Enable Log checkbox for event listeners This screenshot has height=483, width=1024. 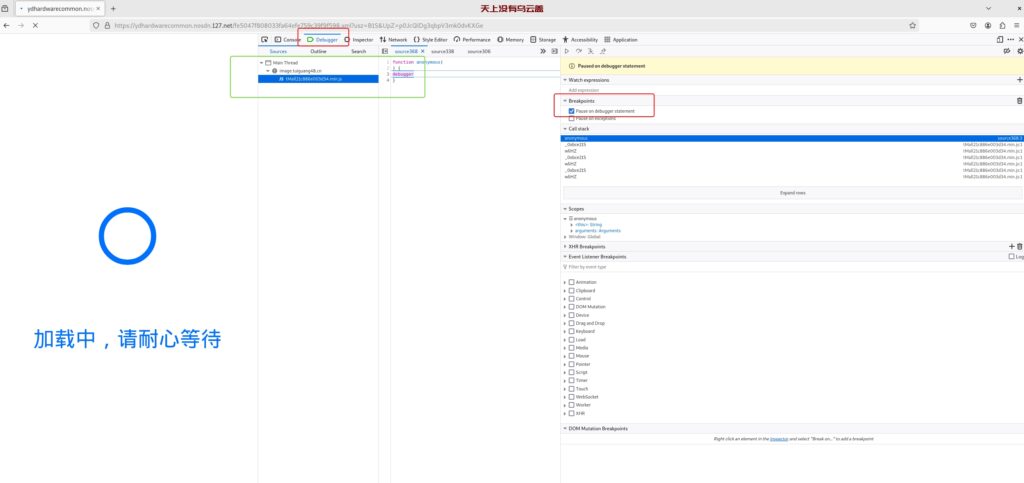(x=1012, y=257)
